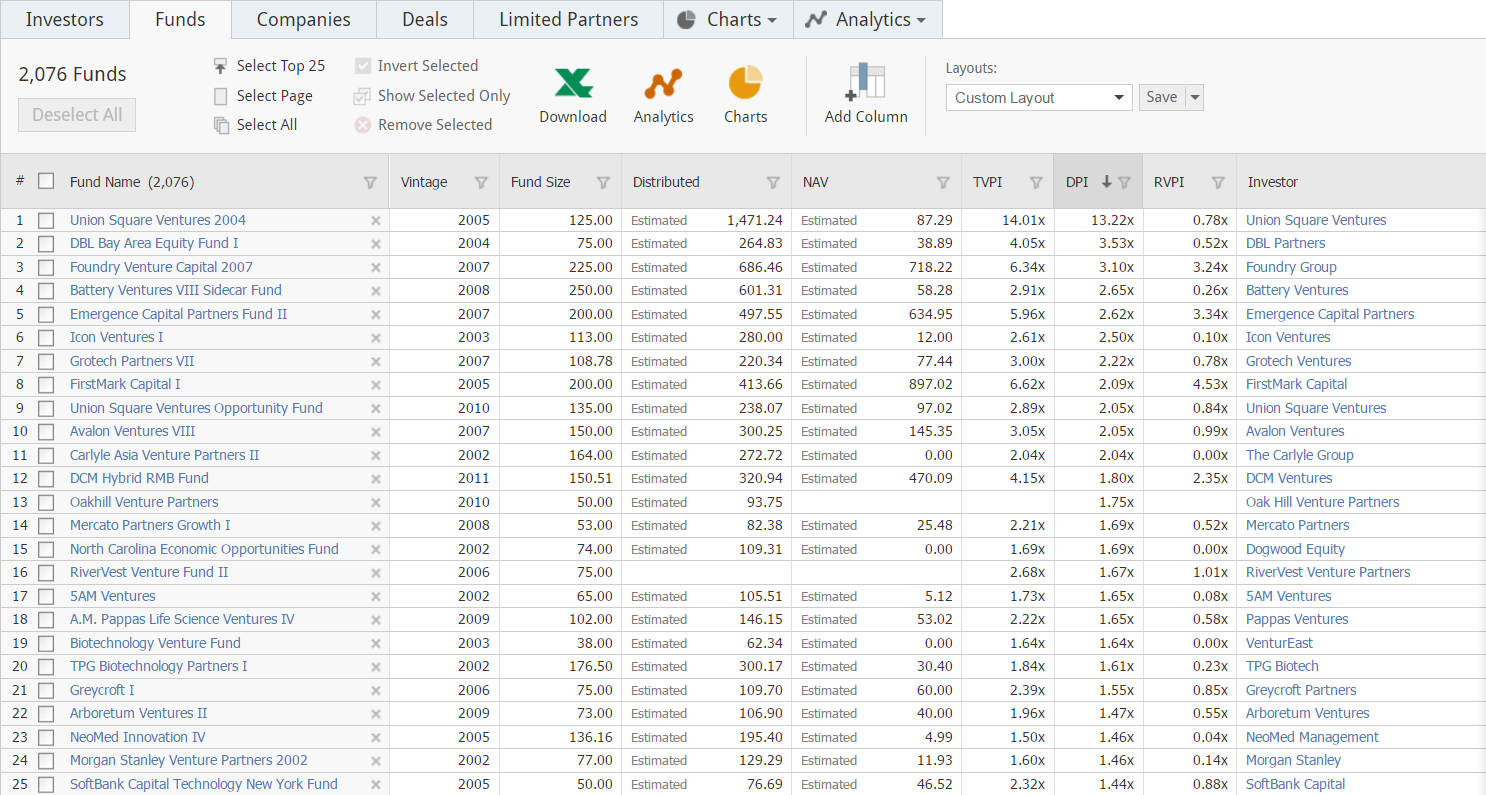Check Emergence Capital Partners Fund II checkbox
The width and height of the screenshot is (1486, 795).
pyautogui.click(x=46, y=314)
